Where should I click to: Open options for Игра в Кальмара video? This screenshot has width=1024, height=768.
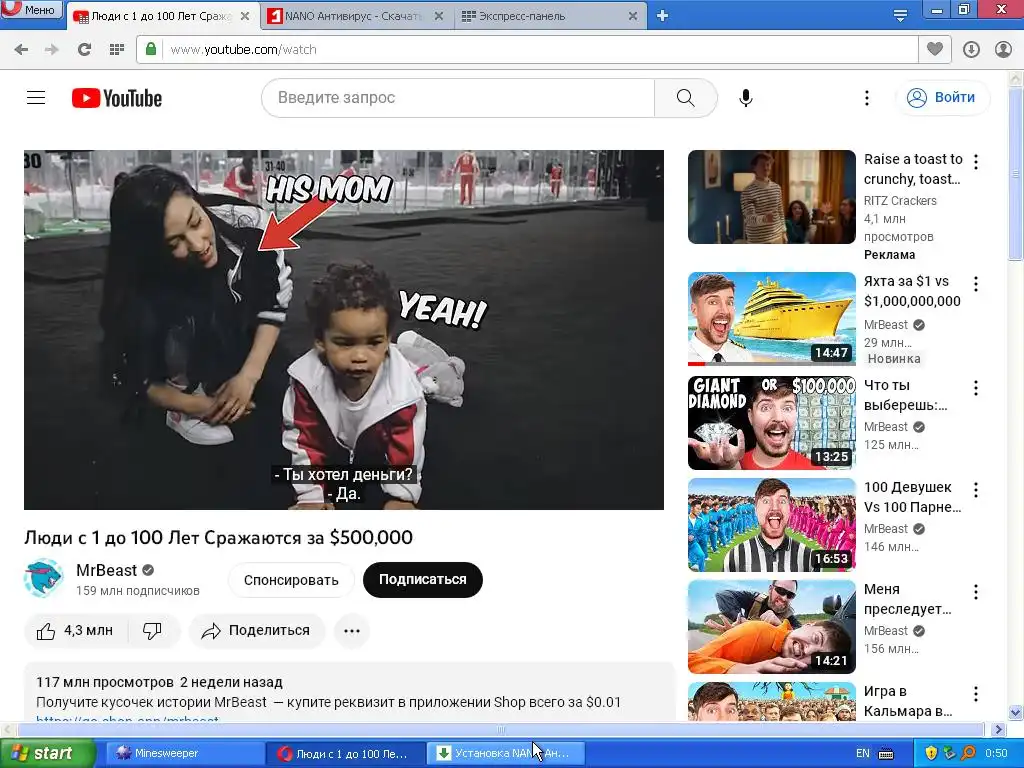976,694
